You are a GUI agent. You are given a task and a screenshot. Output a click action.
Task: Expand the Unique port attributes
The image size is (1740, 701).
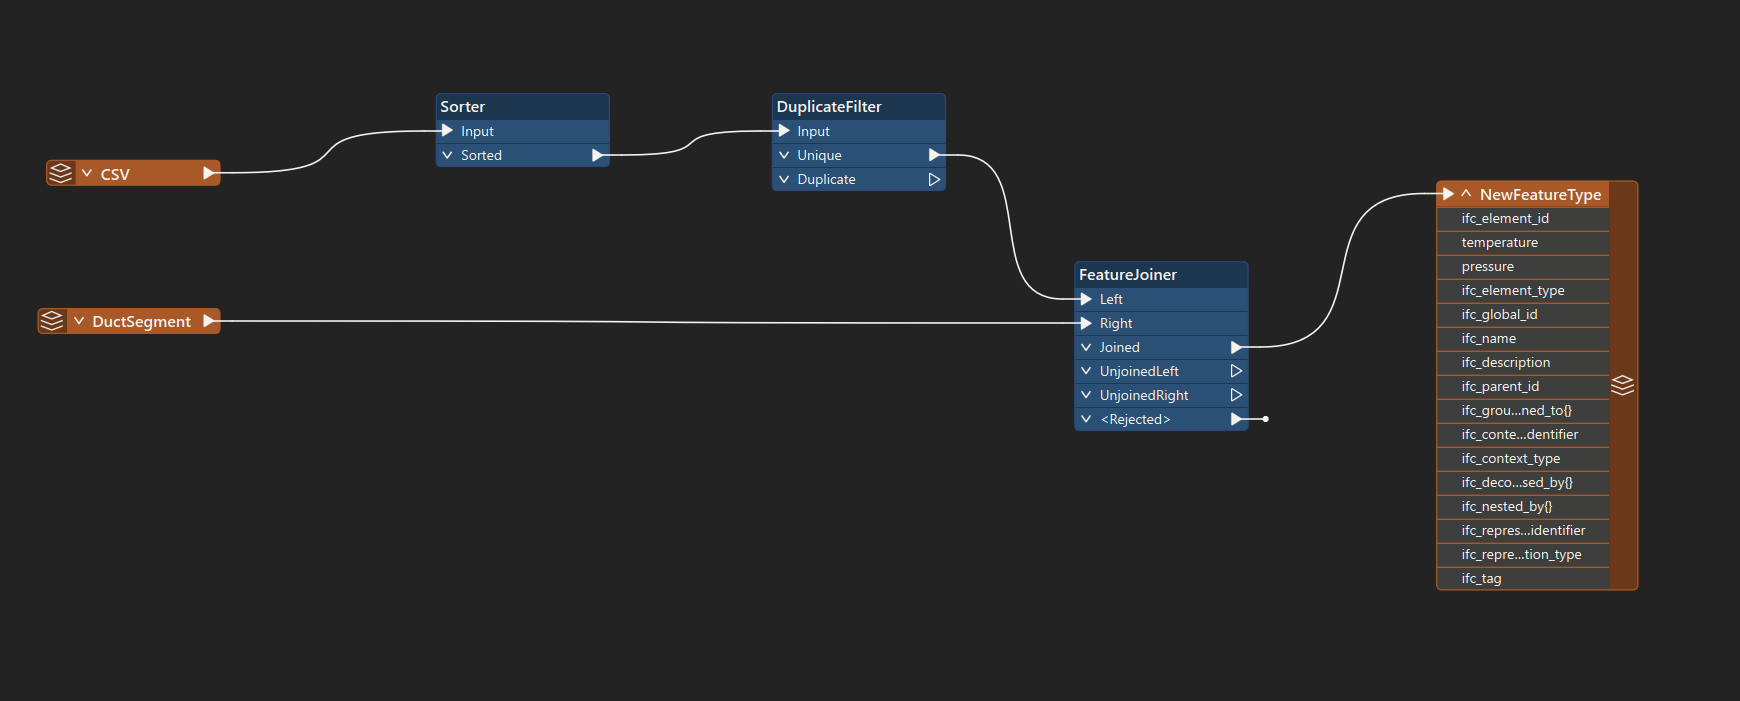pyautogui.click(x=784, y=155)
